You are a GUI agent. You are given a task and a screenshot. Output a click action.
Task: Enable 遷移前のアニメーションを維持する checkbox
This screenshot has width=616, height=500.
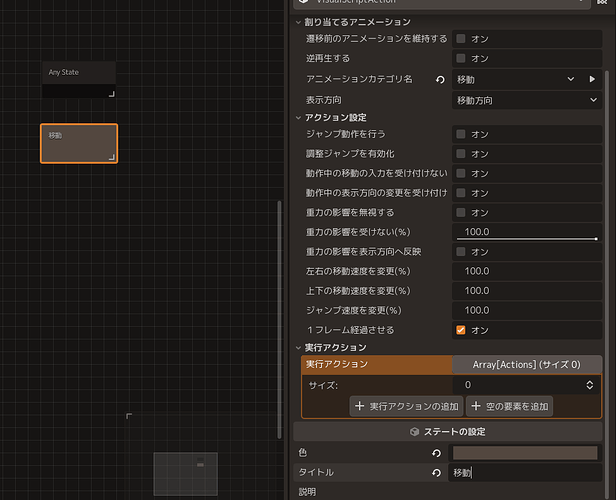click(461, 38)
